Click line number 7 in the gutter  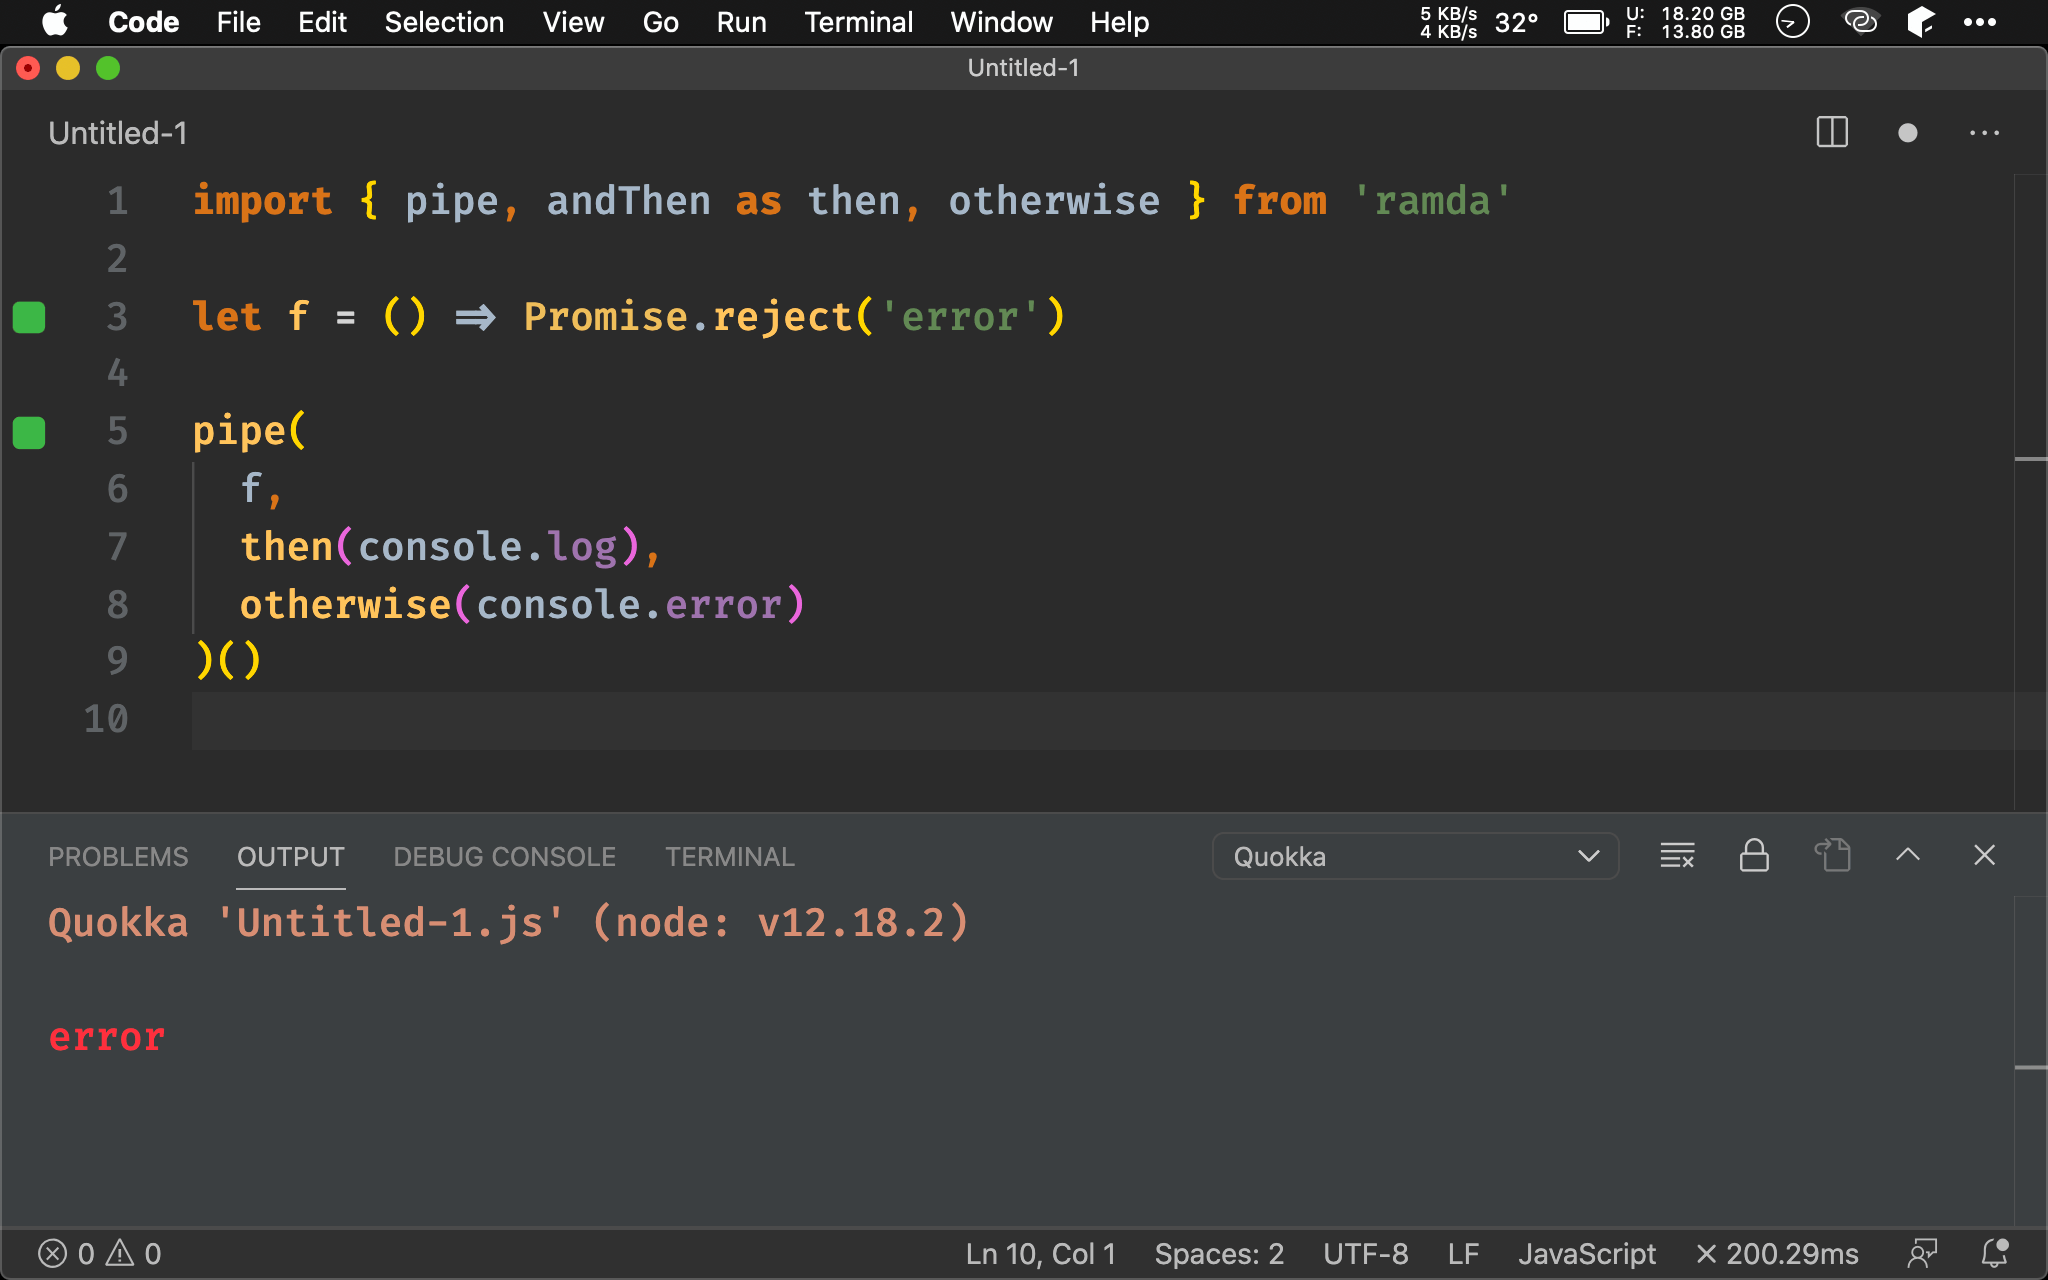coord(117,547)
